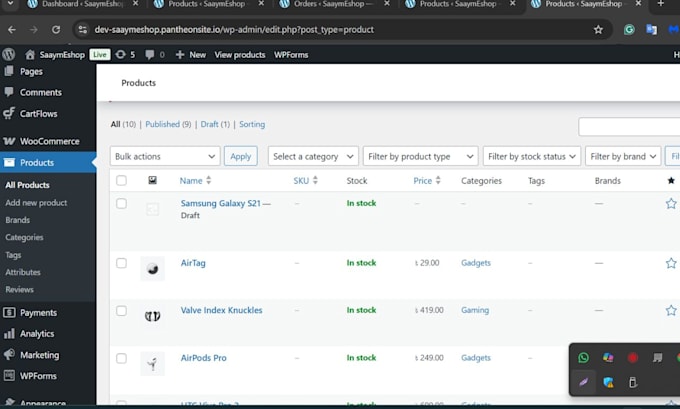Image resolution: width=680 pixels, height=409 pixels.
Task: Show only Draft products
Action: pyautogui.click(x=209, y=124)
